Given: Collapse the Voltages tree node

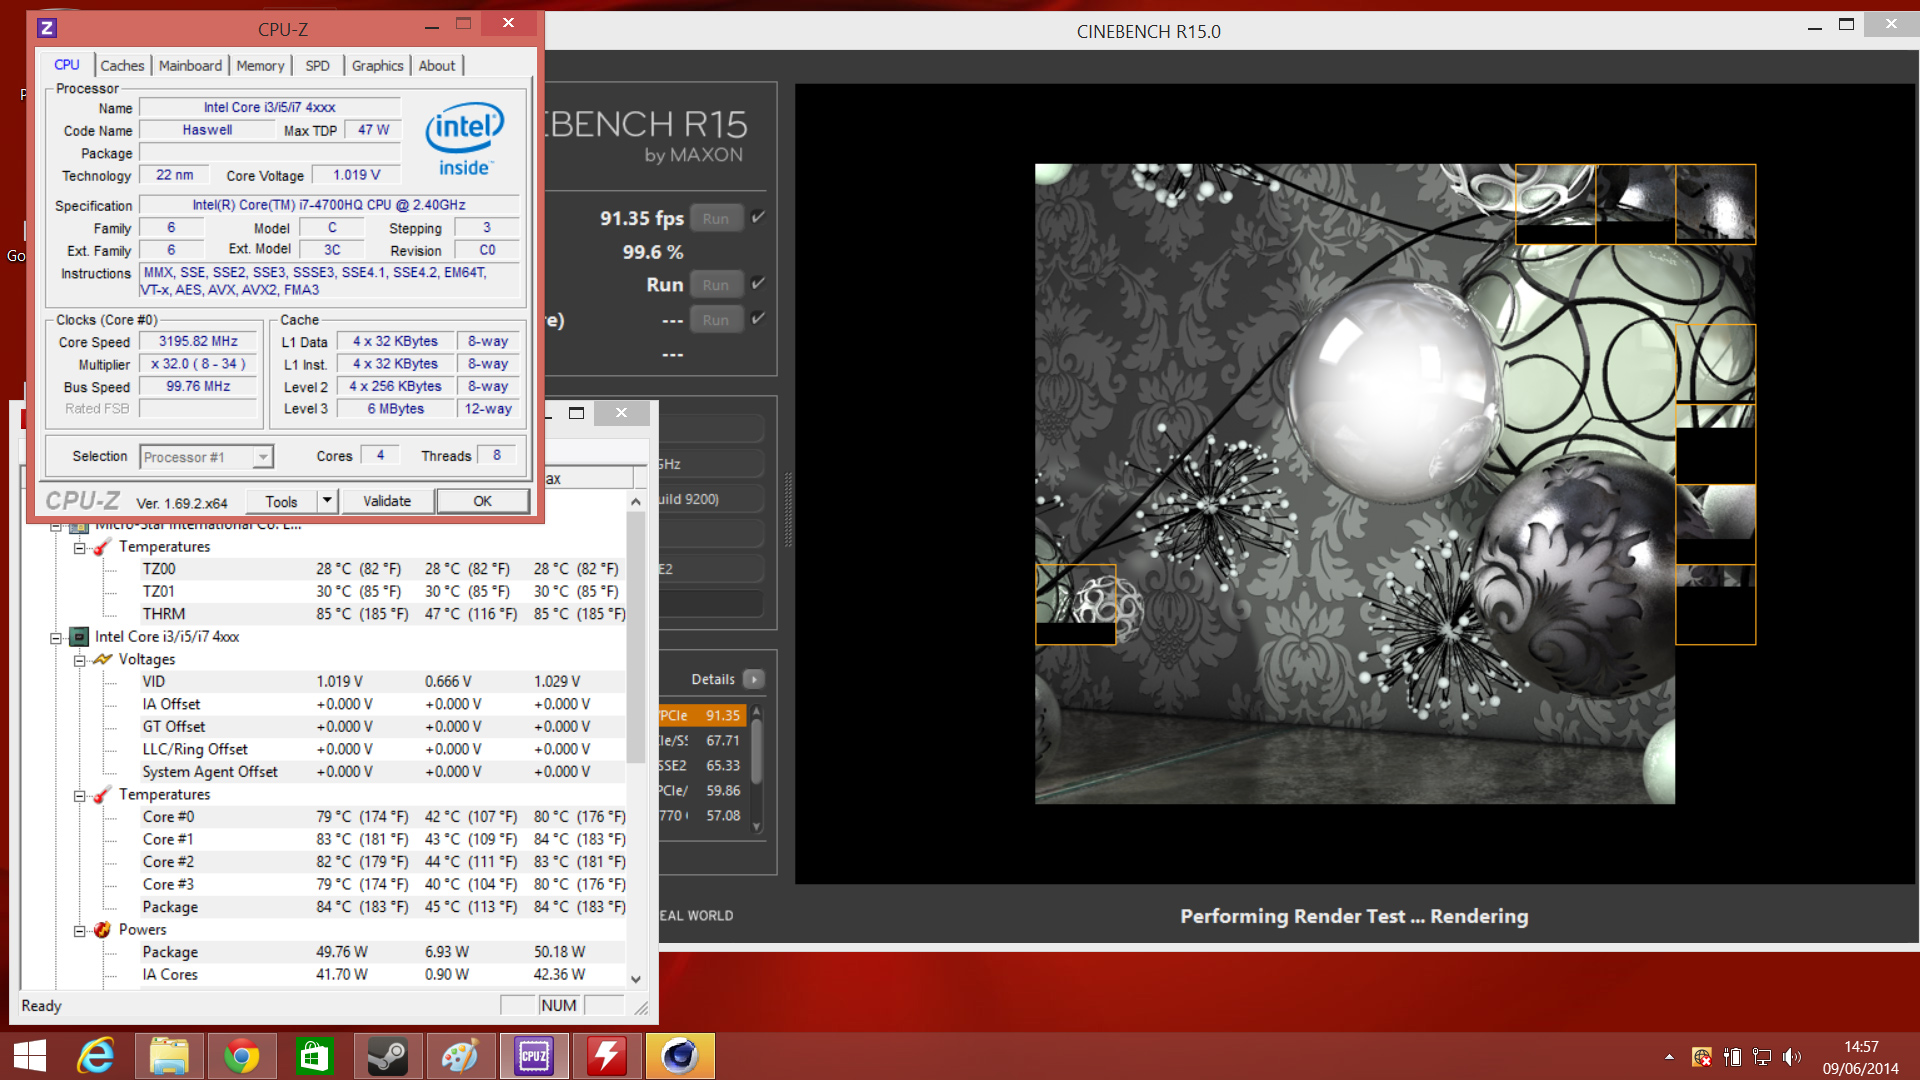Looking at the screenshot, I should click(x=79, y=660).
